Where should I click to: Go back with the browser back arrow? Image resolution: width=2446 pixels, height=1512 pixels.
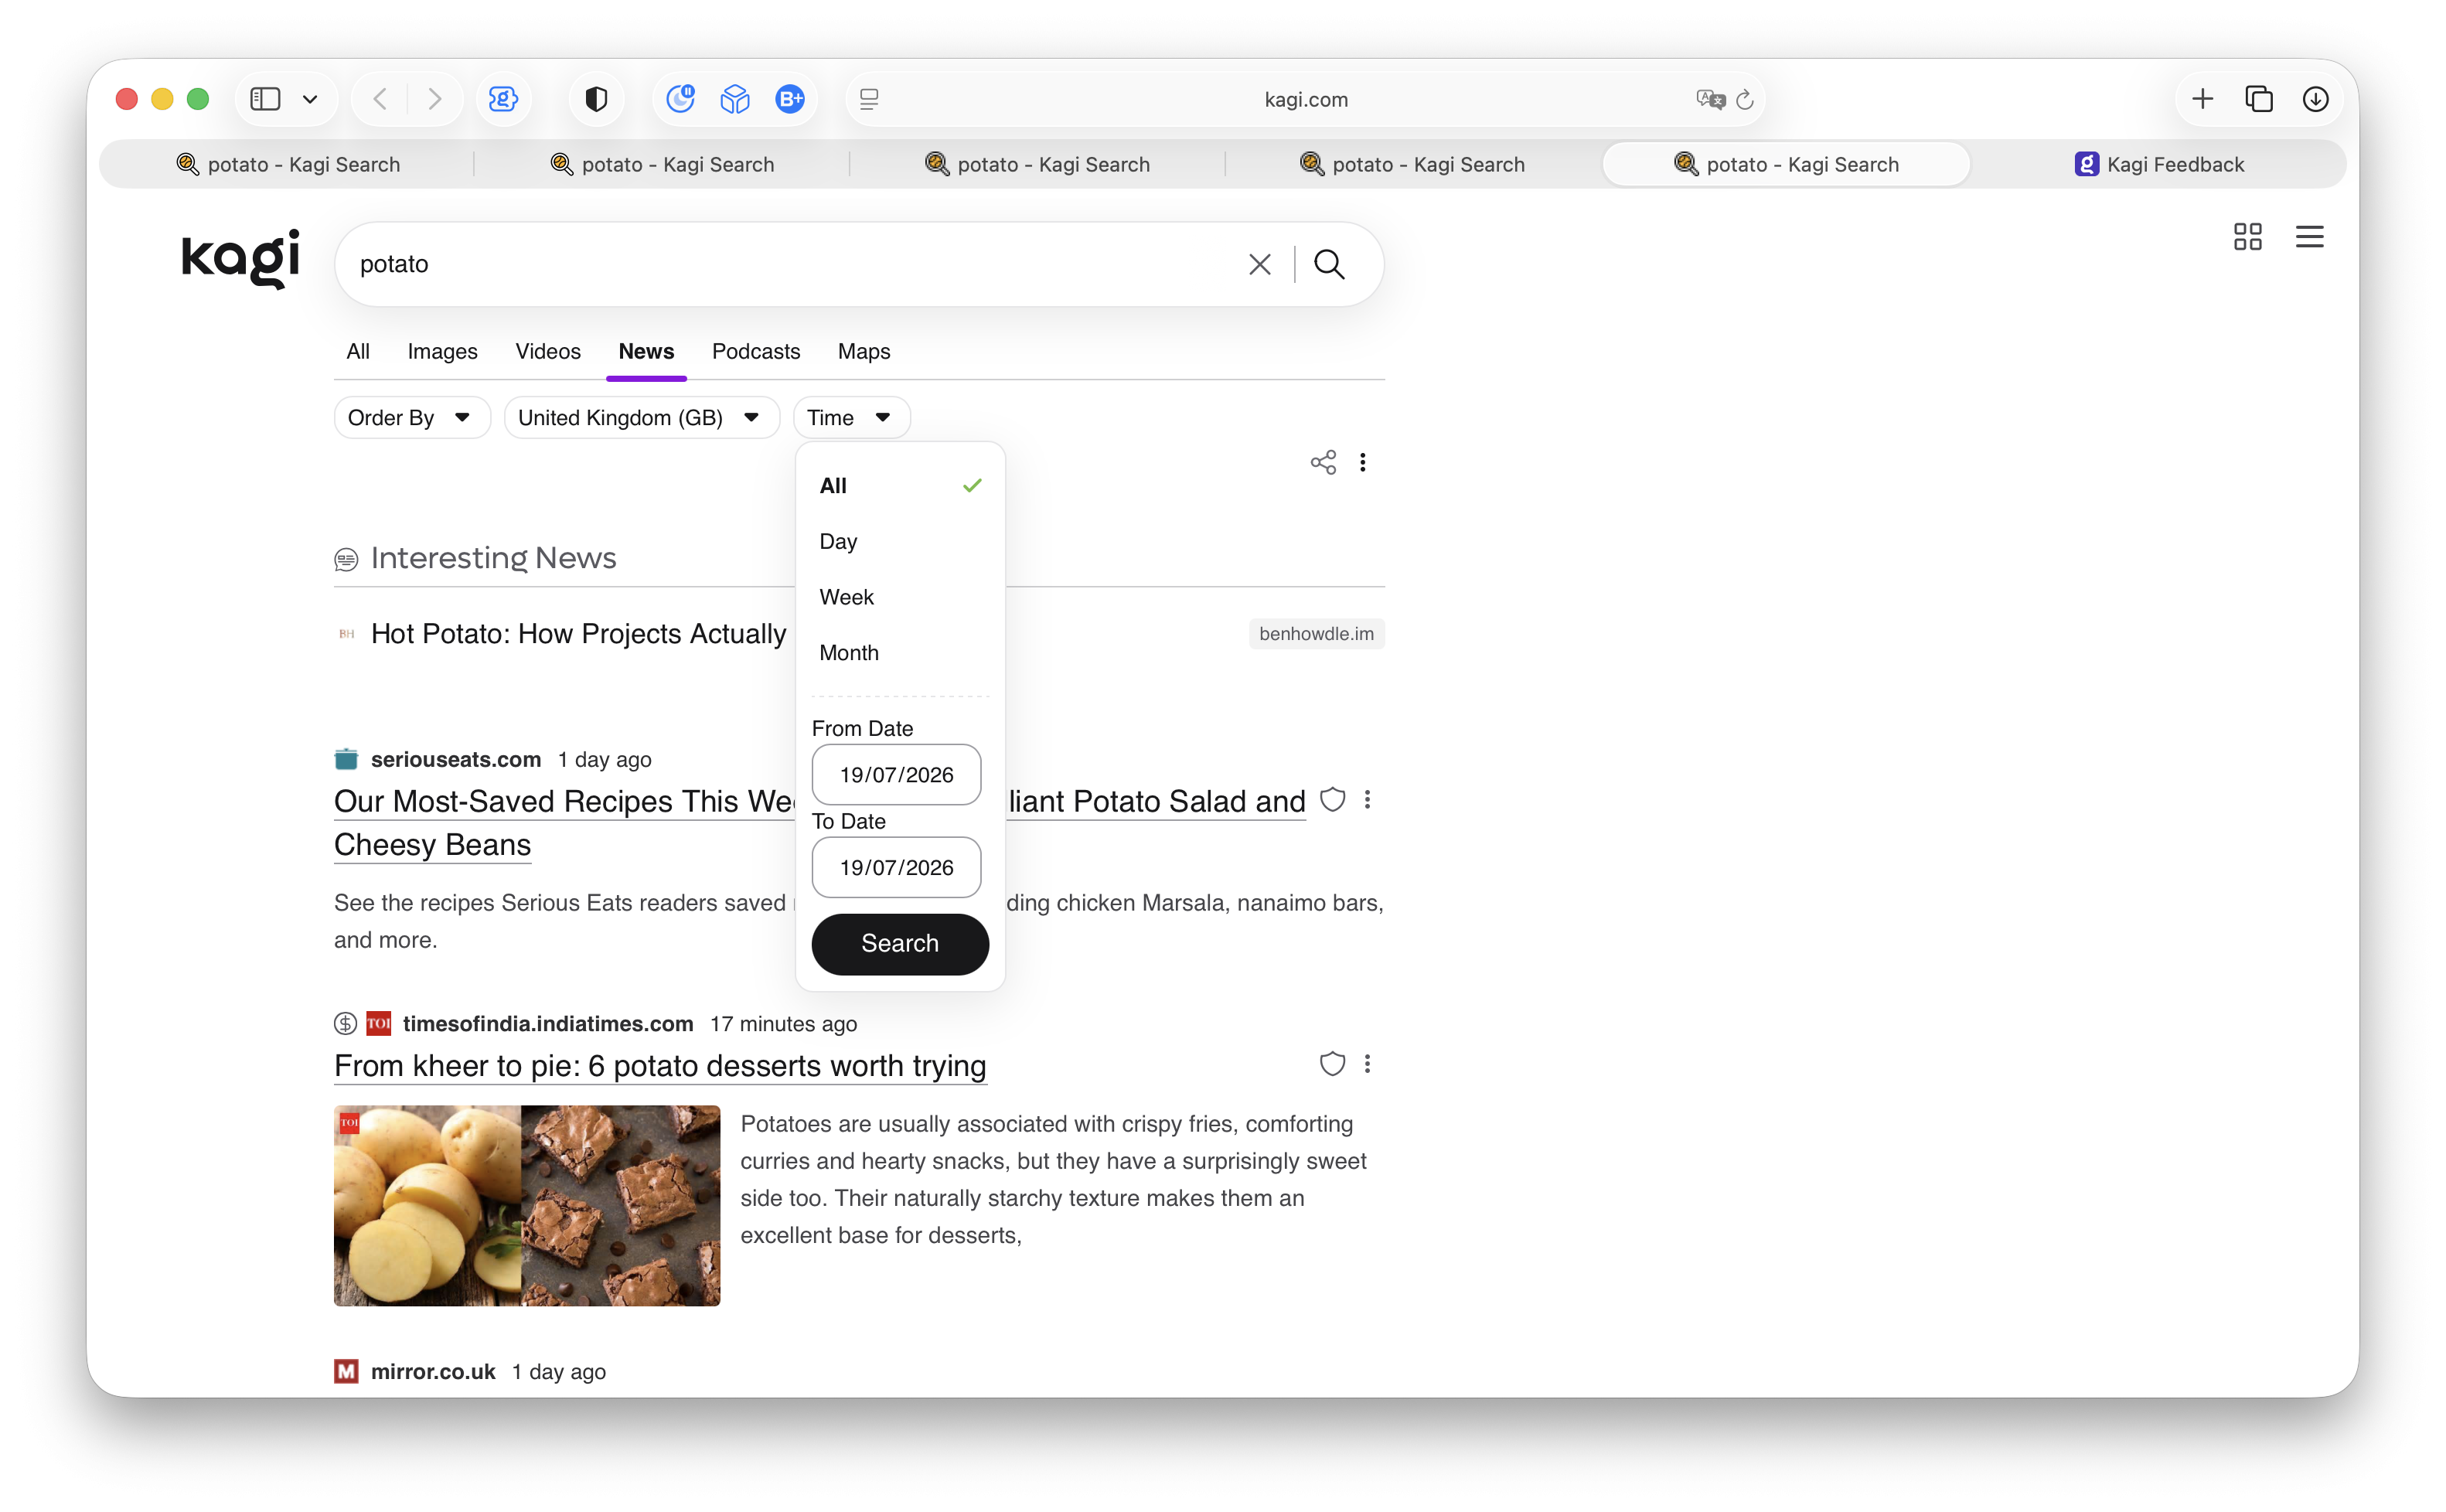pyautogui.click(x=380, y=99)
